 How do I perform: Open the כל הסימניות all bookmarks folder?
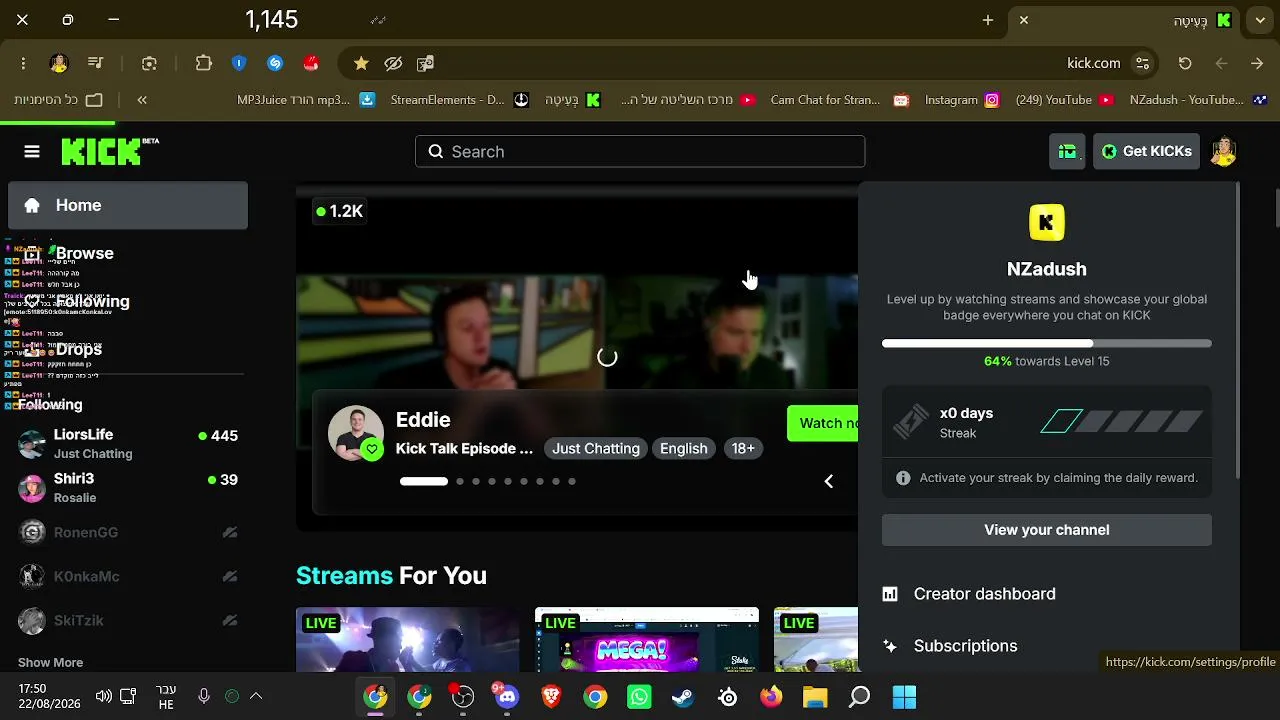coord(59,100)
